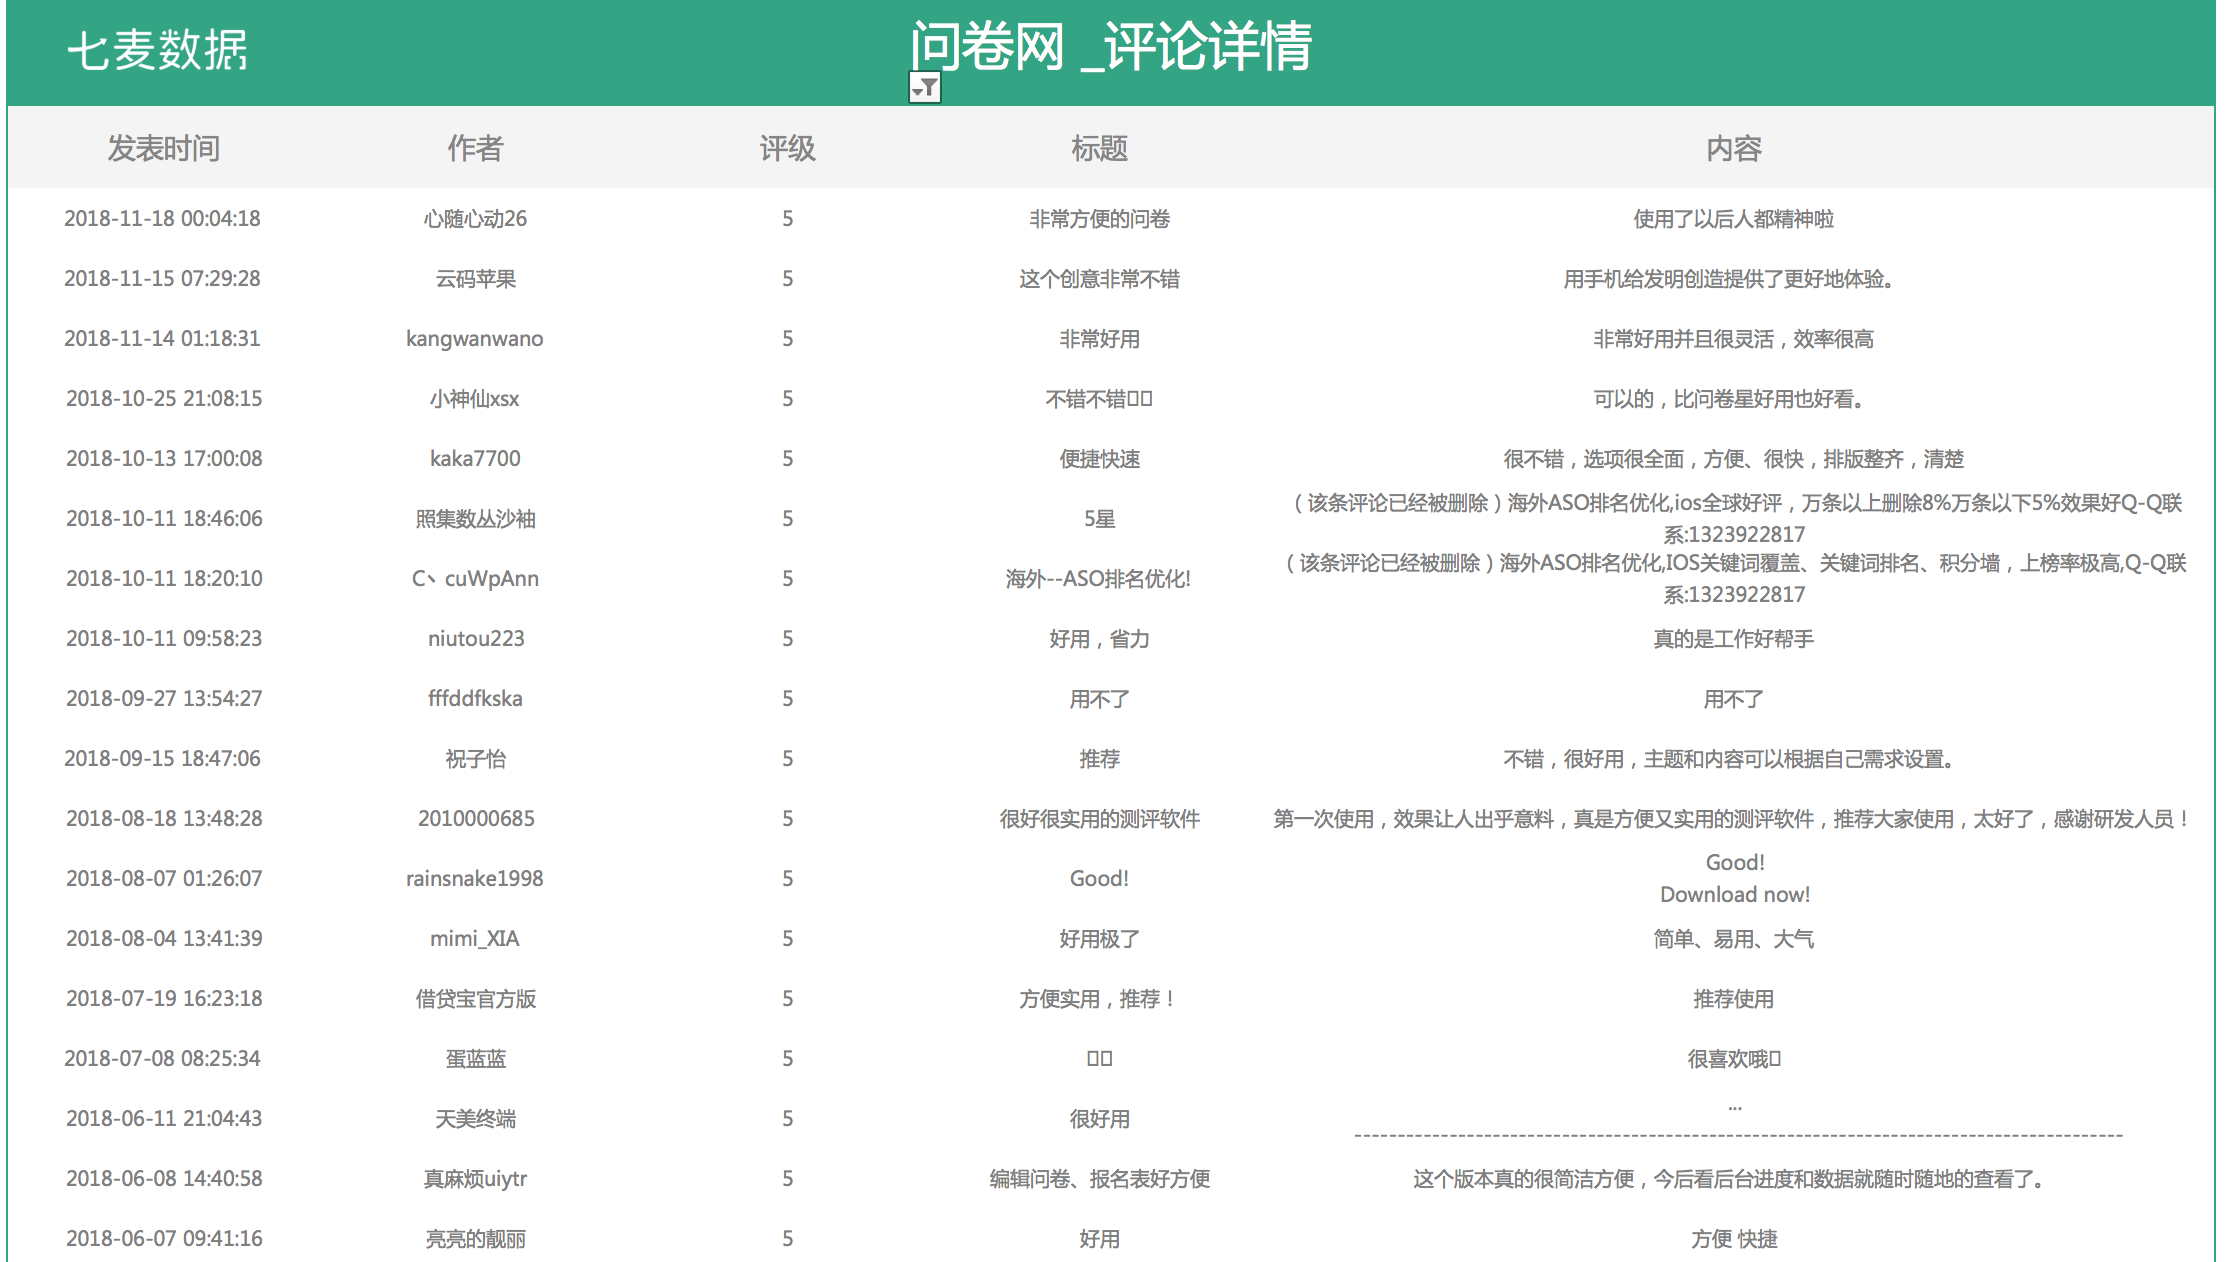Click title 5星

click(x=1100, y=519)
